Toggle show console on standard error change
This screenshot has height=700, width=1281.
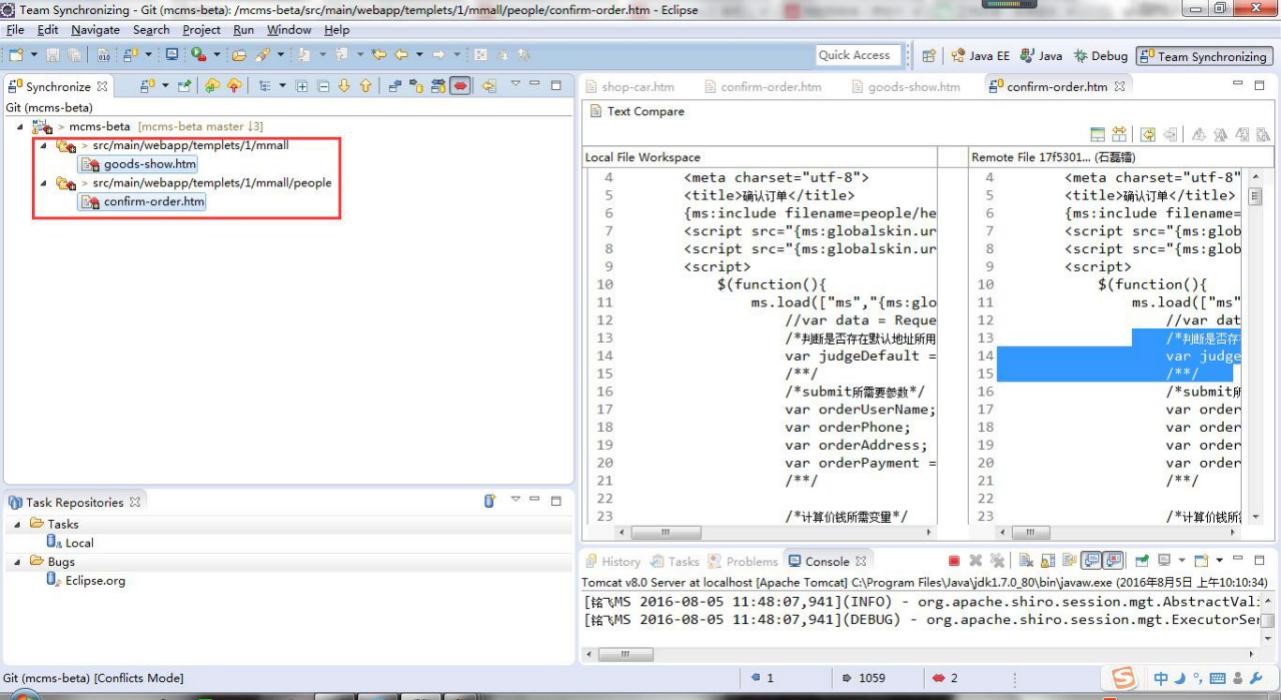(x=1113, y=560)
